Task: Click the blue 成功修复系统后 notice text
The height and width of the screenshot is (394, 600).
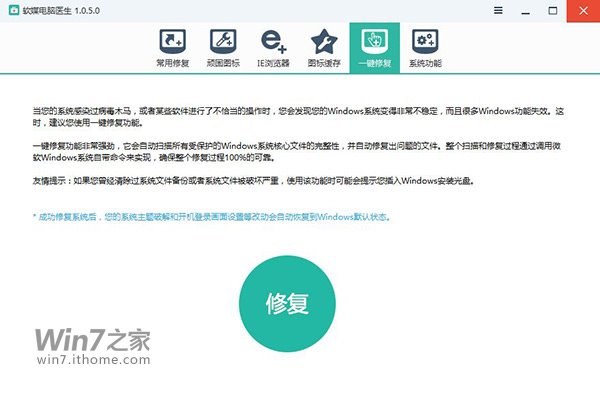Action: tap(212, 217)
